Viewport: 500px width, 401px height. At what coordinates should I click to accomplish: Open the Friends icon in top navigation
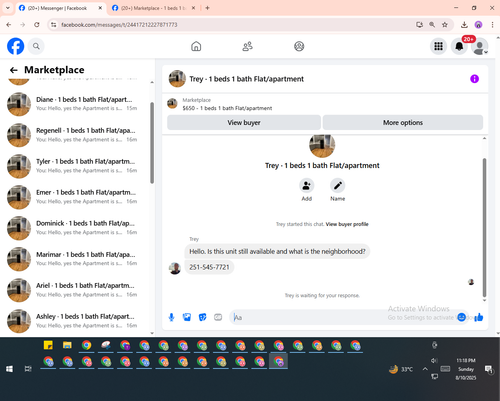click(x=247, y=46)
